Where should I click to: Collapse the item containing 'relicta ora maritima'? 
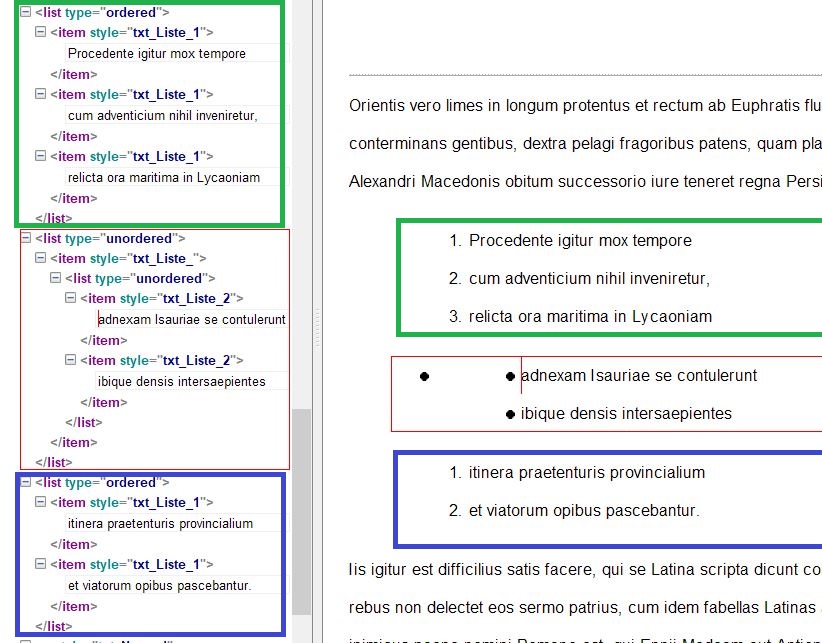40,156
